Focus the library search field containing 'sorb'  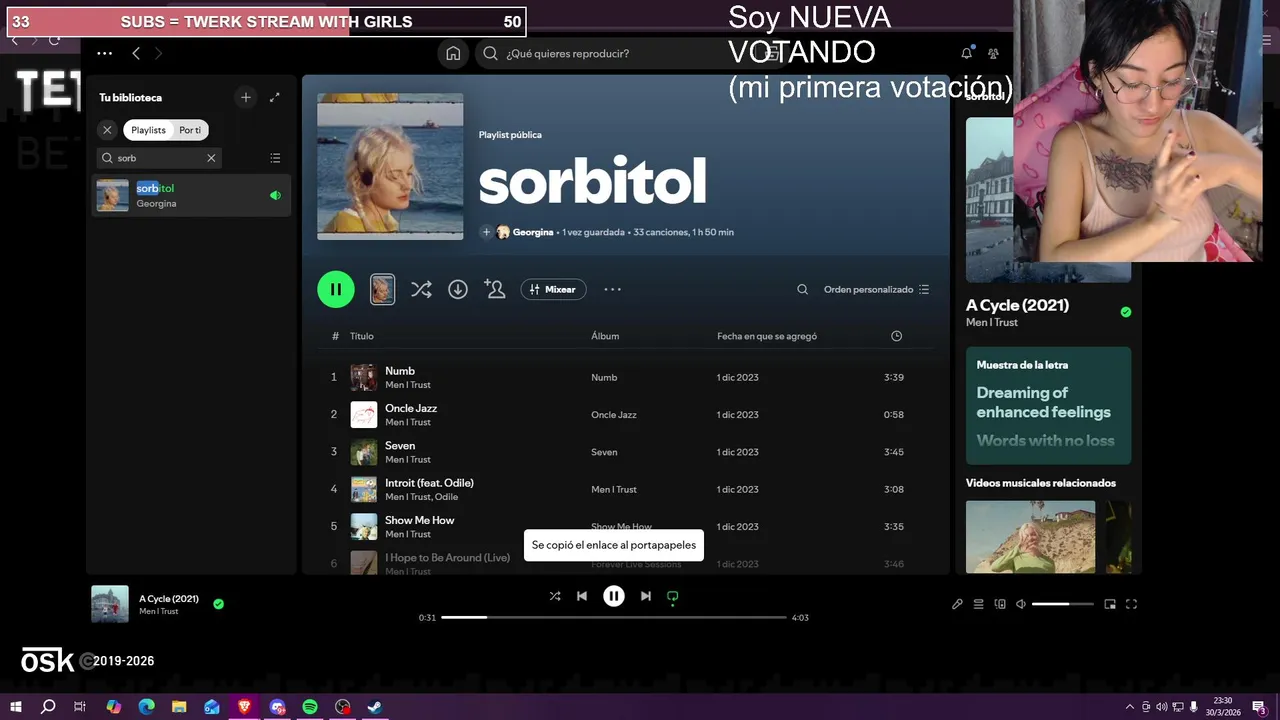(x=159, y=158)
